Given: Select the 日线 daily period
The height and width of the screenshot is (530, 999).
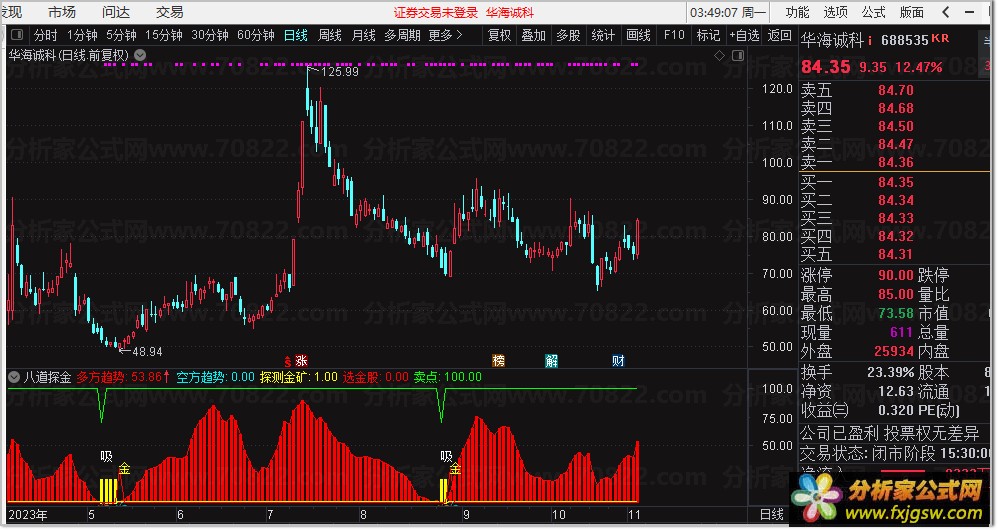Looking at the screenshot, I should [296, 36].
